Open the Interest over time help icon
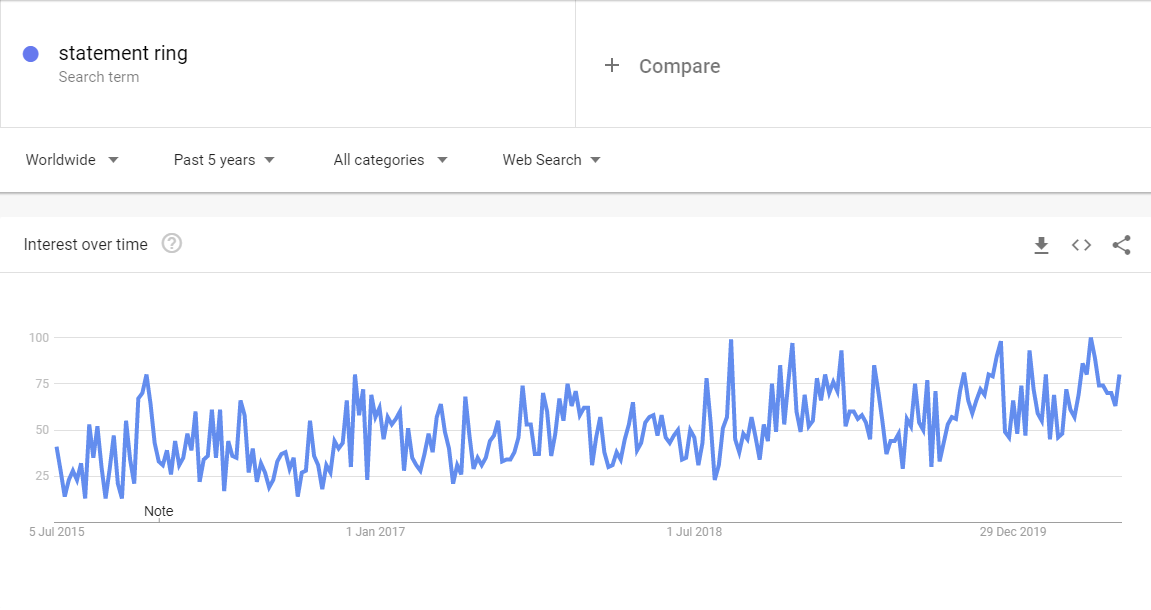Screen dimensions: 1151x610 pos(172,243)
